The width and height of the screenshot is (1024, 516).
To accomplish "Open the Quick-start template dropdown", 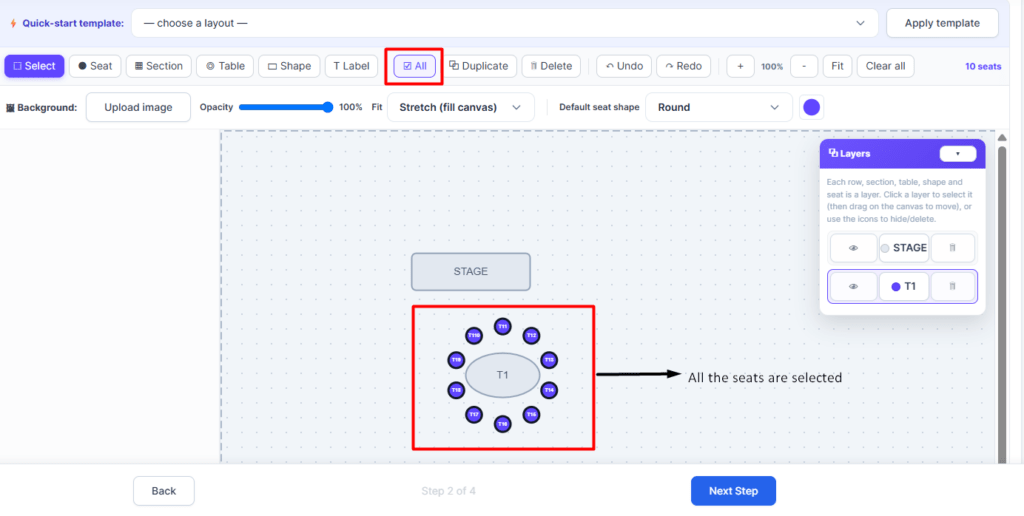I will (x=505, y=24).
